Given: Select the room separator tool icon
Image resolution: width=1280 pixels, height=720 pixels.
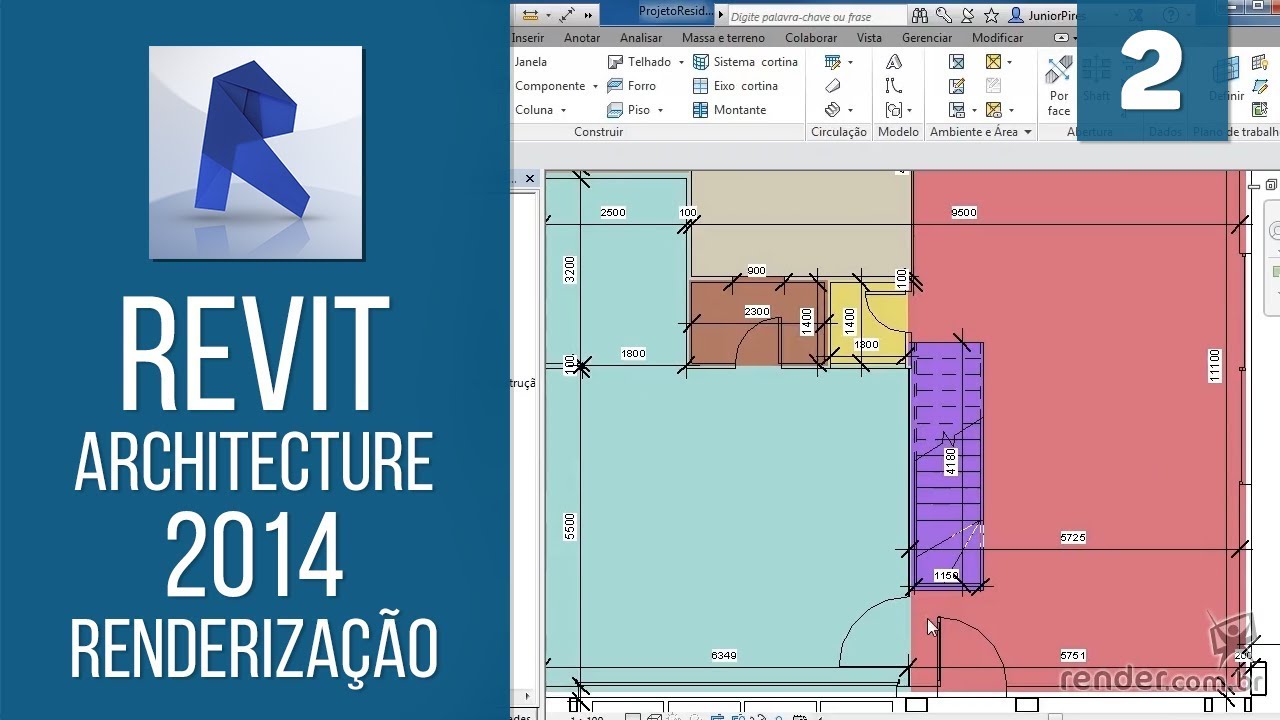Looking at the screenshot, I should coord(957,86).
